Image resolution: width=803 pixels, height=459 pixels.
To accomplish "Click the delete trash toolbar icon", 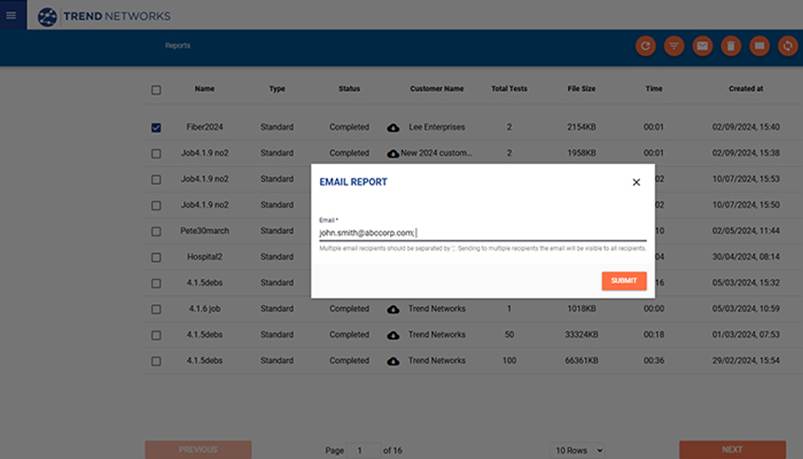I will point(731,46).
